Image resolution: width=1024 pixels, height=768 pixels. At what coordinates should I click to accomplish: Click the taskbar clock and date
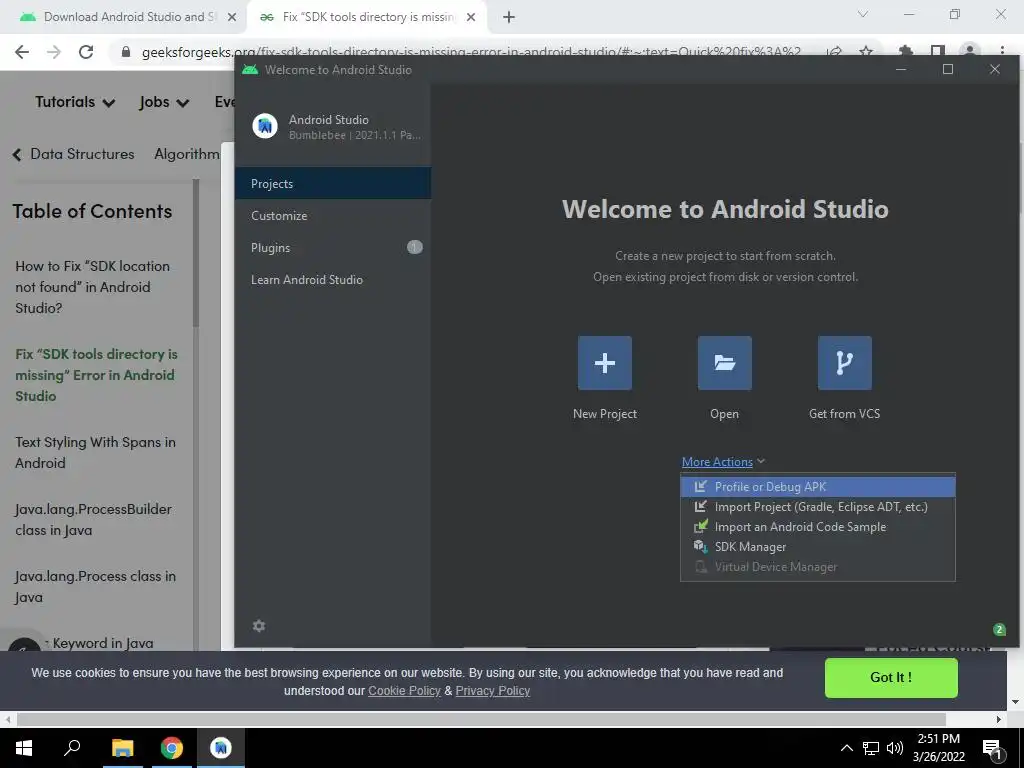[x=938, y=748]
